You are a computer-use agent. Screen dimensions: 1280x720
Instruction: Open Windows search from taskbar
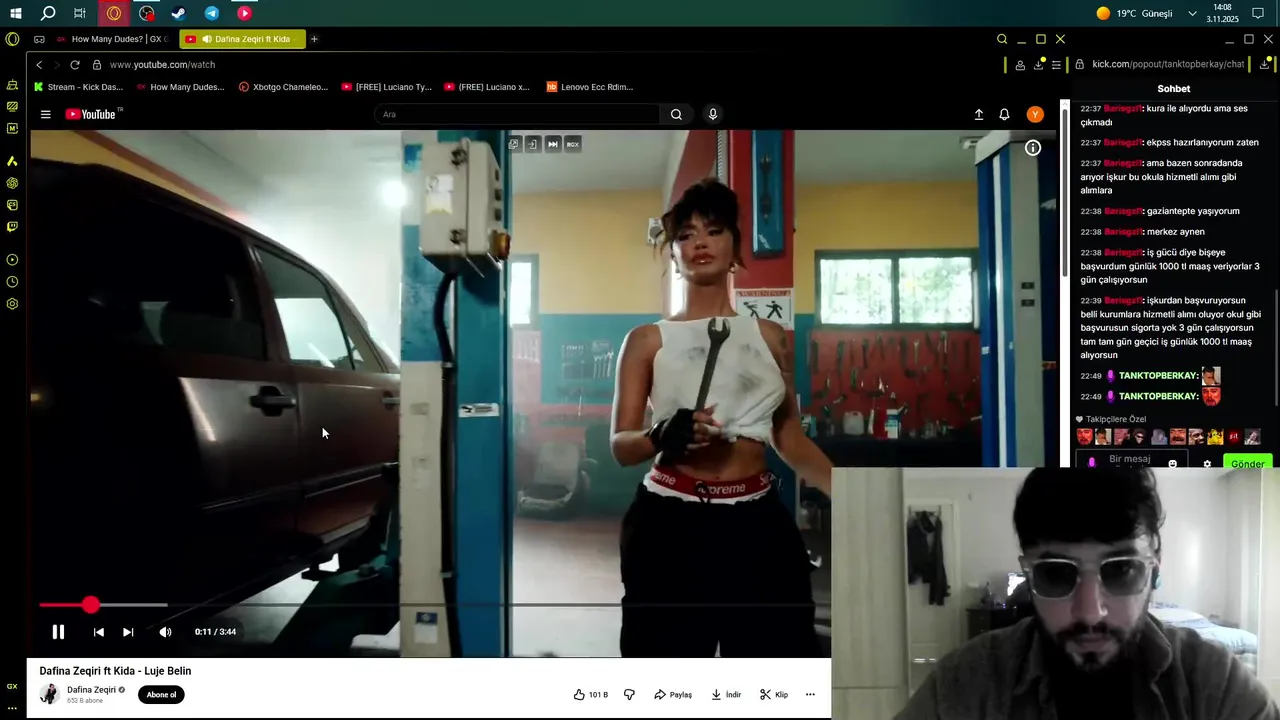pos(48,14)
